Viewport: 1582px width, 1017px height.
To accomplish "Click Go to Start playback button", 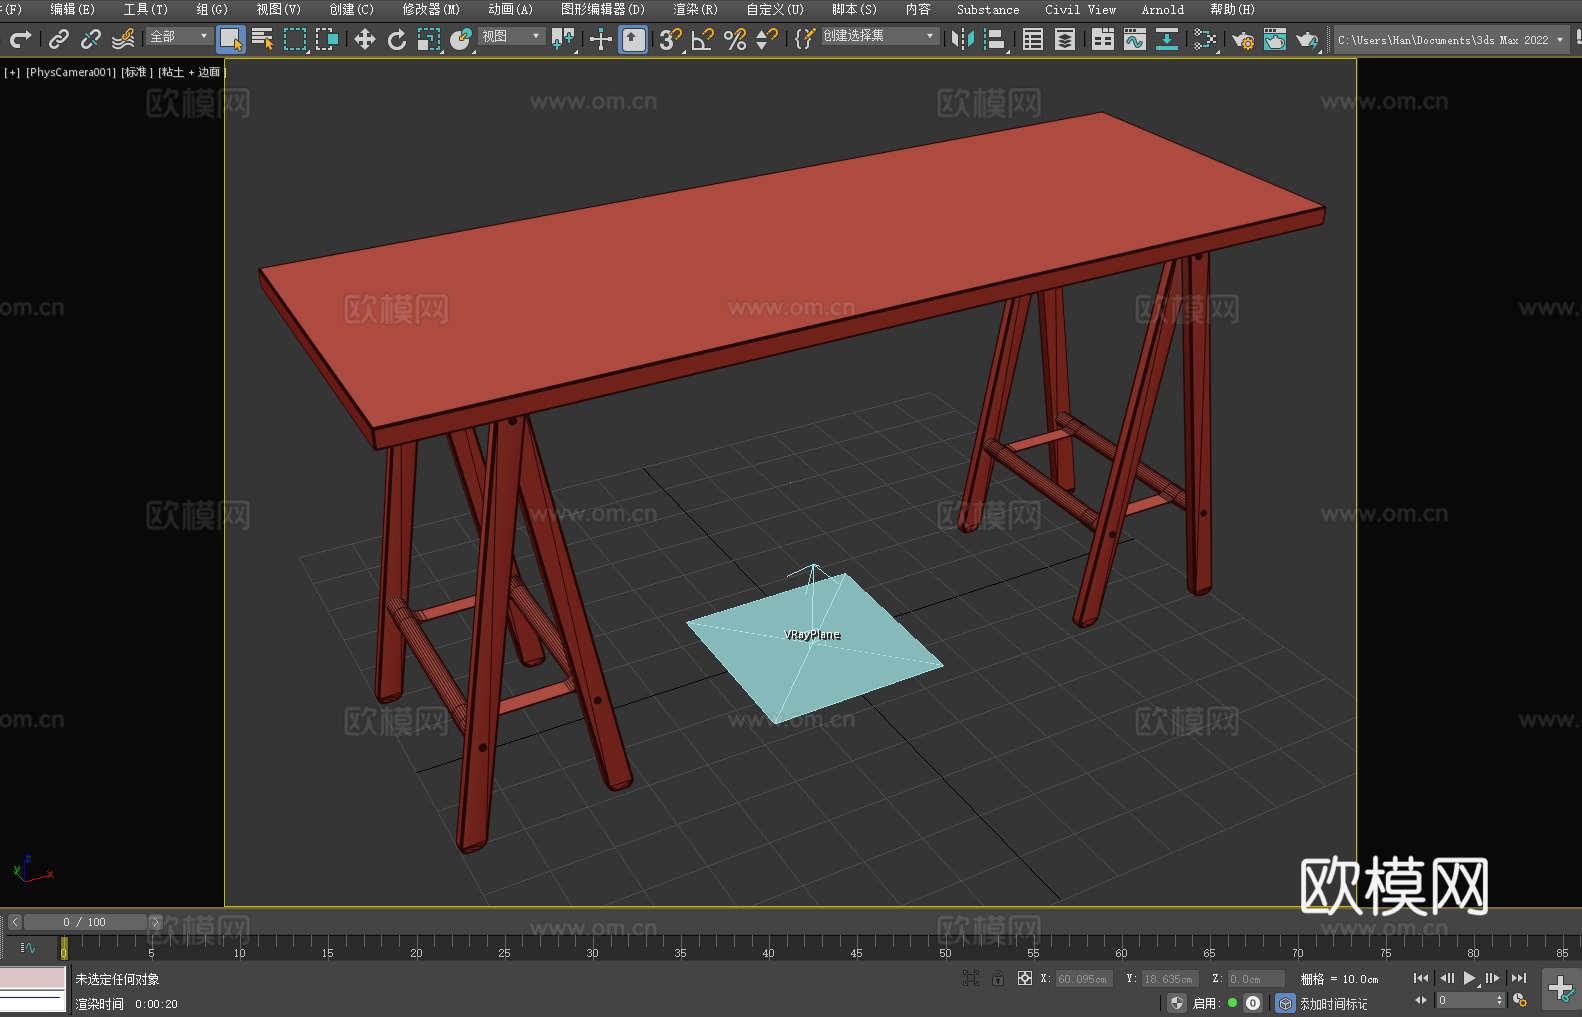I will [x=1420, y=978].
